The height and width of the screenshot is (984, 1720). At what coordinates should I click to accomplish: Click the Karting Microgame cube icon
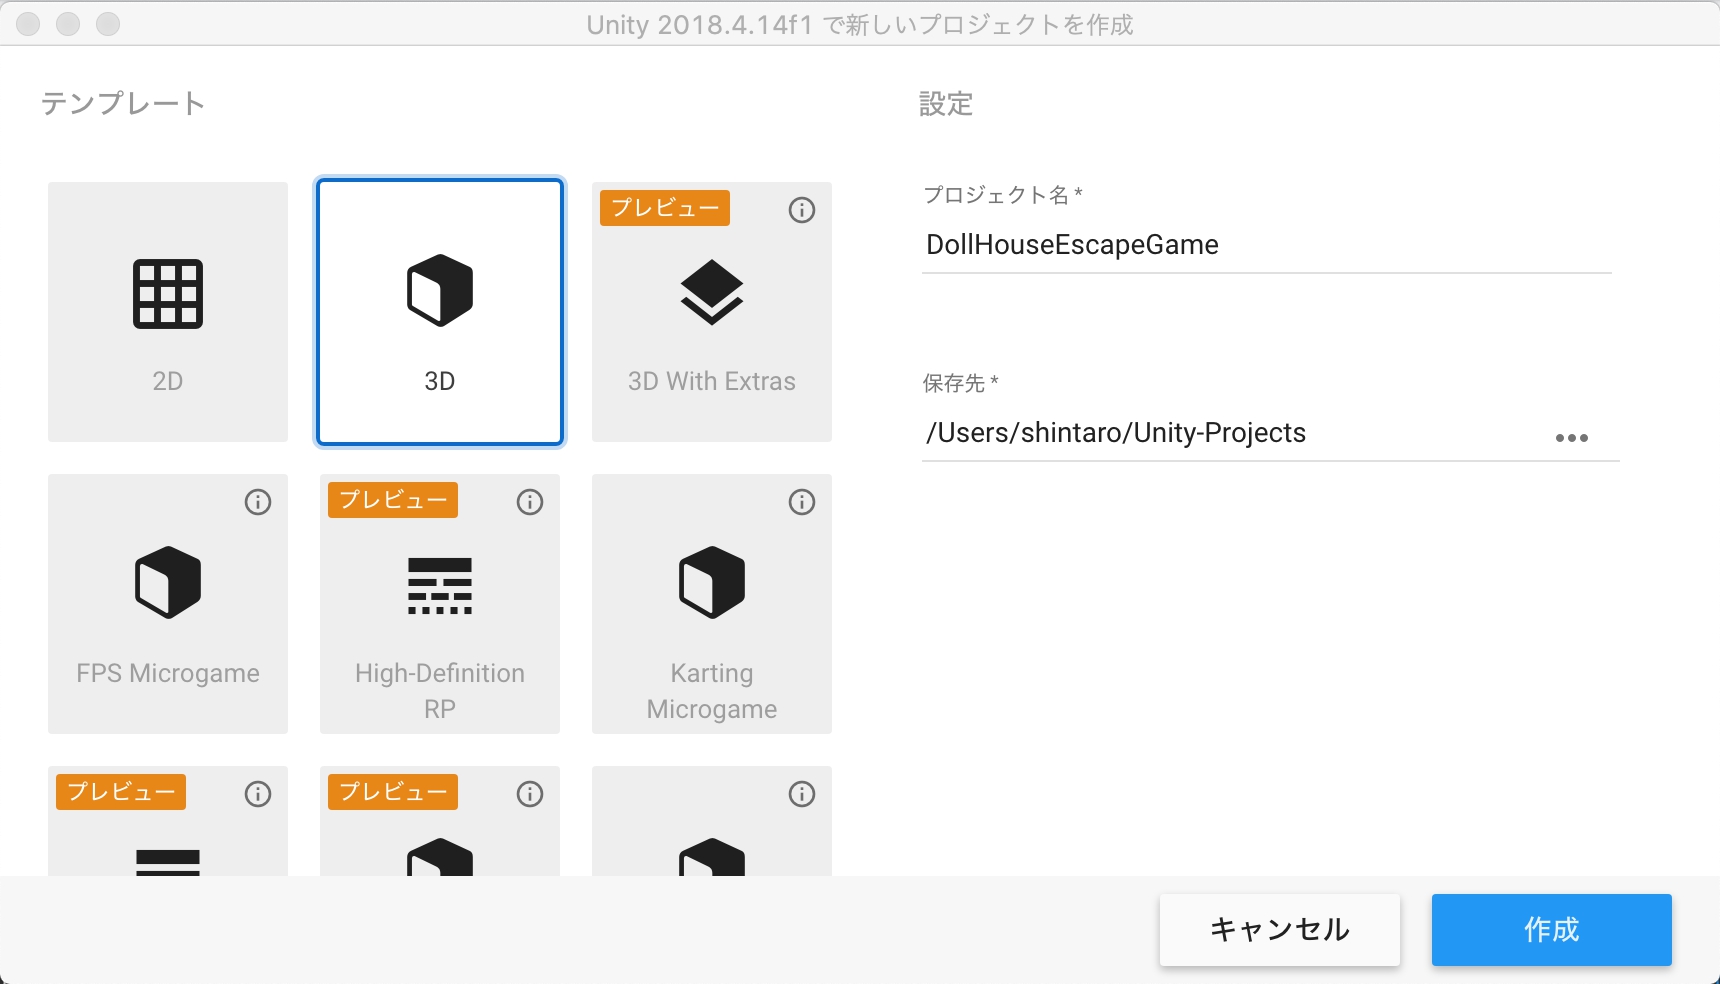click(x=712, y=582)
